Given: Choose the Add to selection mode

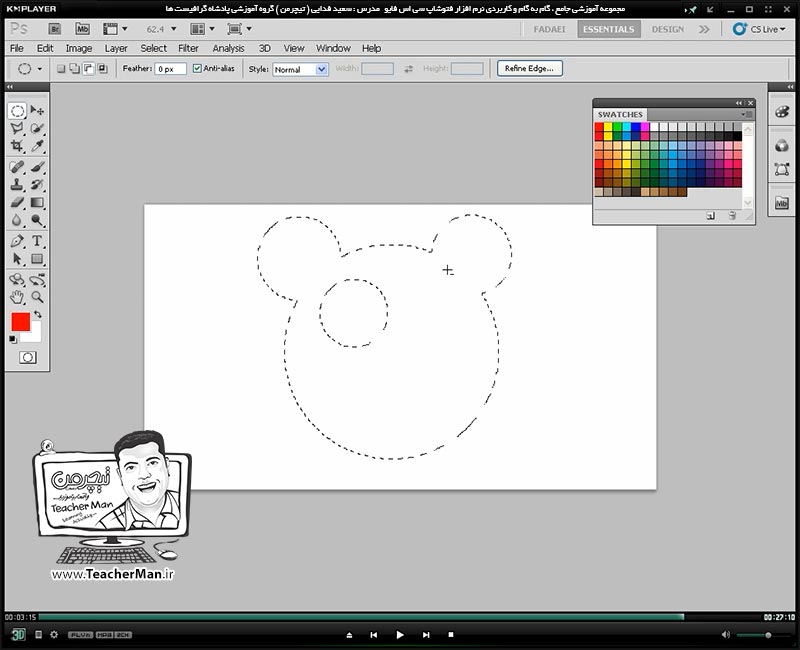Looking at the screenshot, I should 74,68.
